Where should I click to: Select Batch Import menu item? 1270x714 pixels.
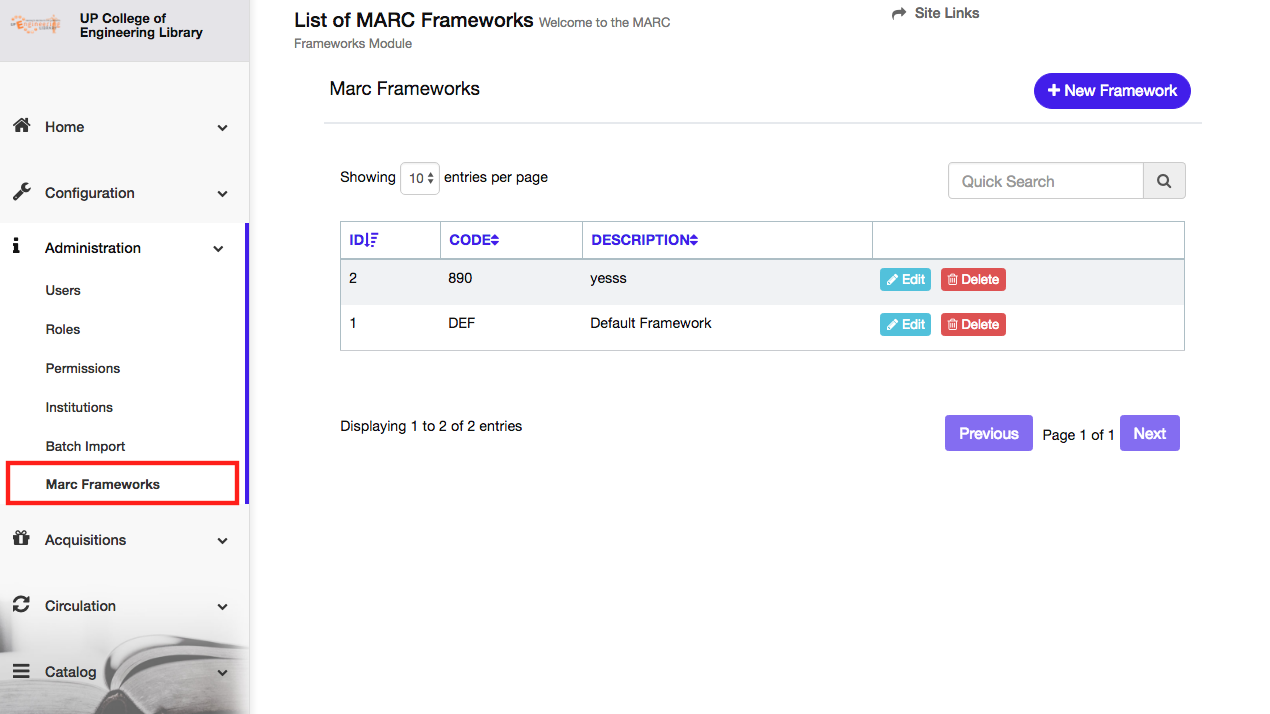tap(85, 446)
